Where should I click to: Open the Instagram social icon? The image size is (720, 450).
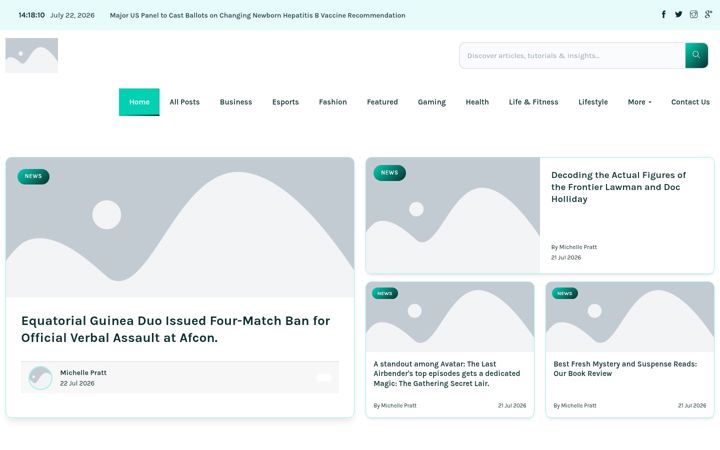tap(694, 15)
